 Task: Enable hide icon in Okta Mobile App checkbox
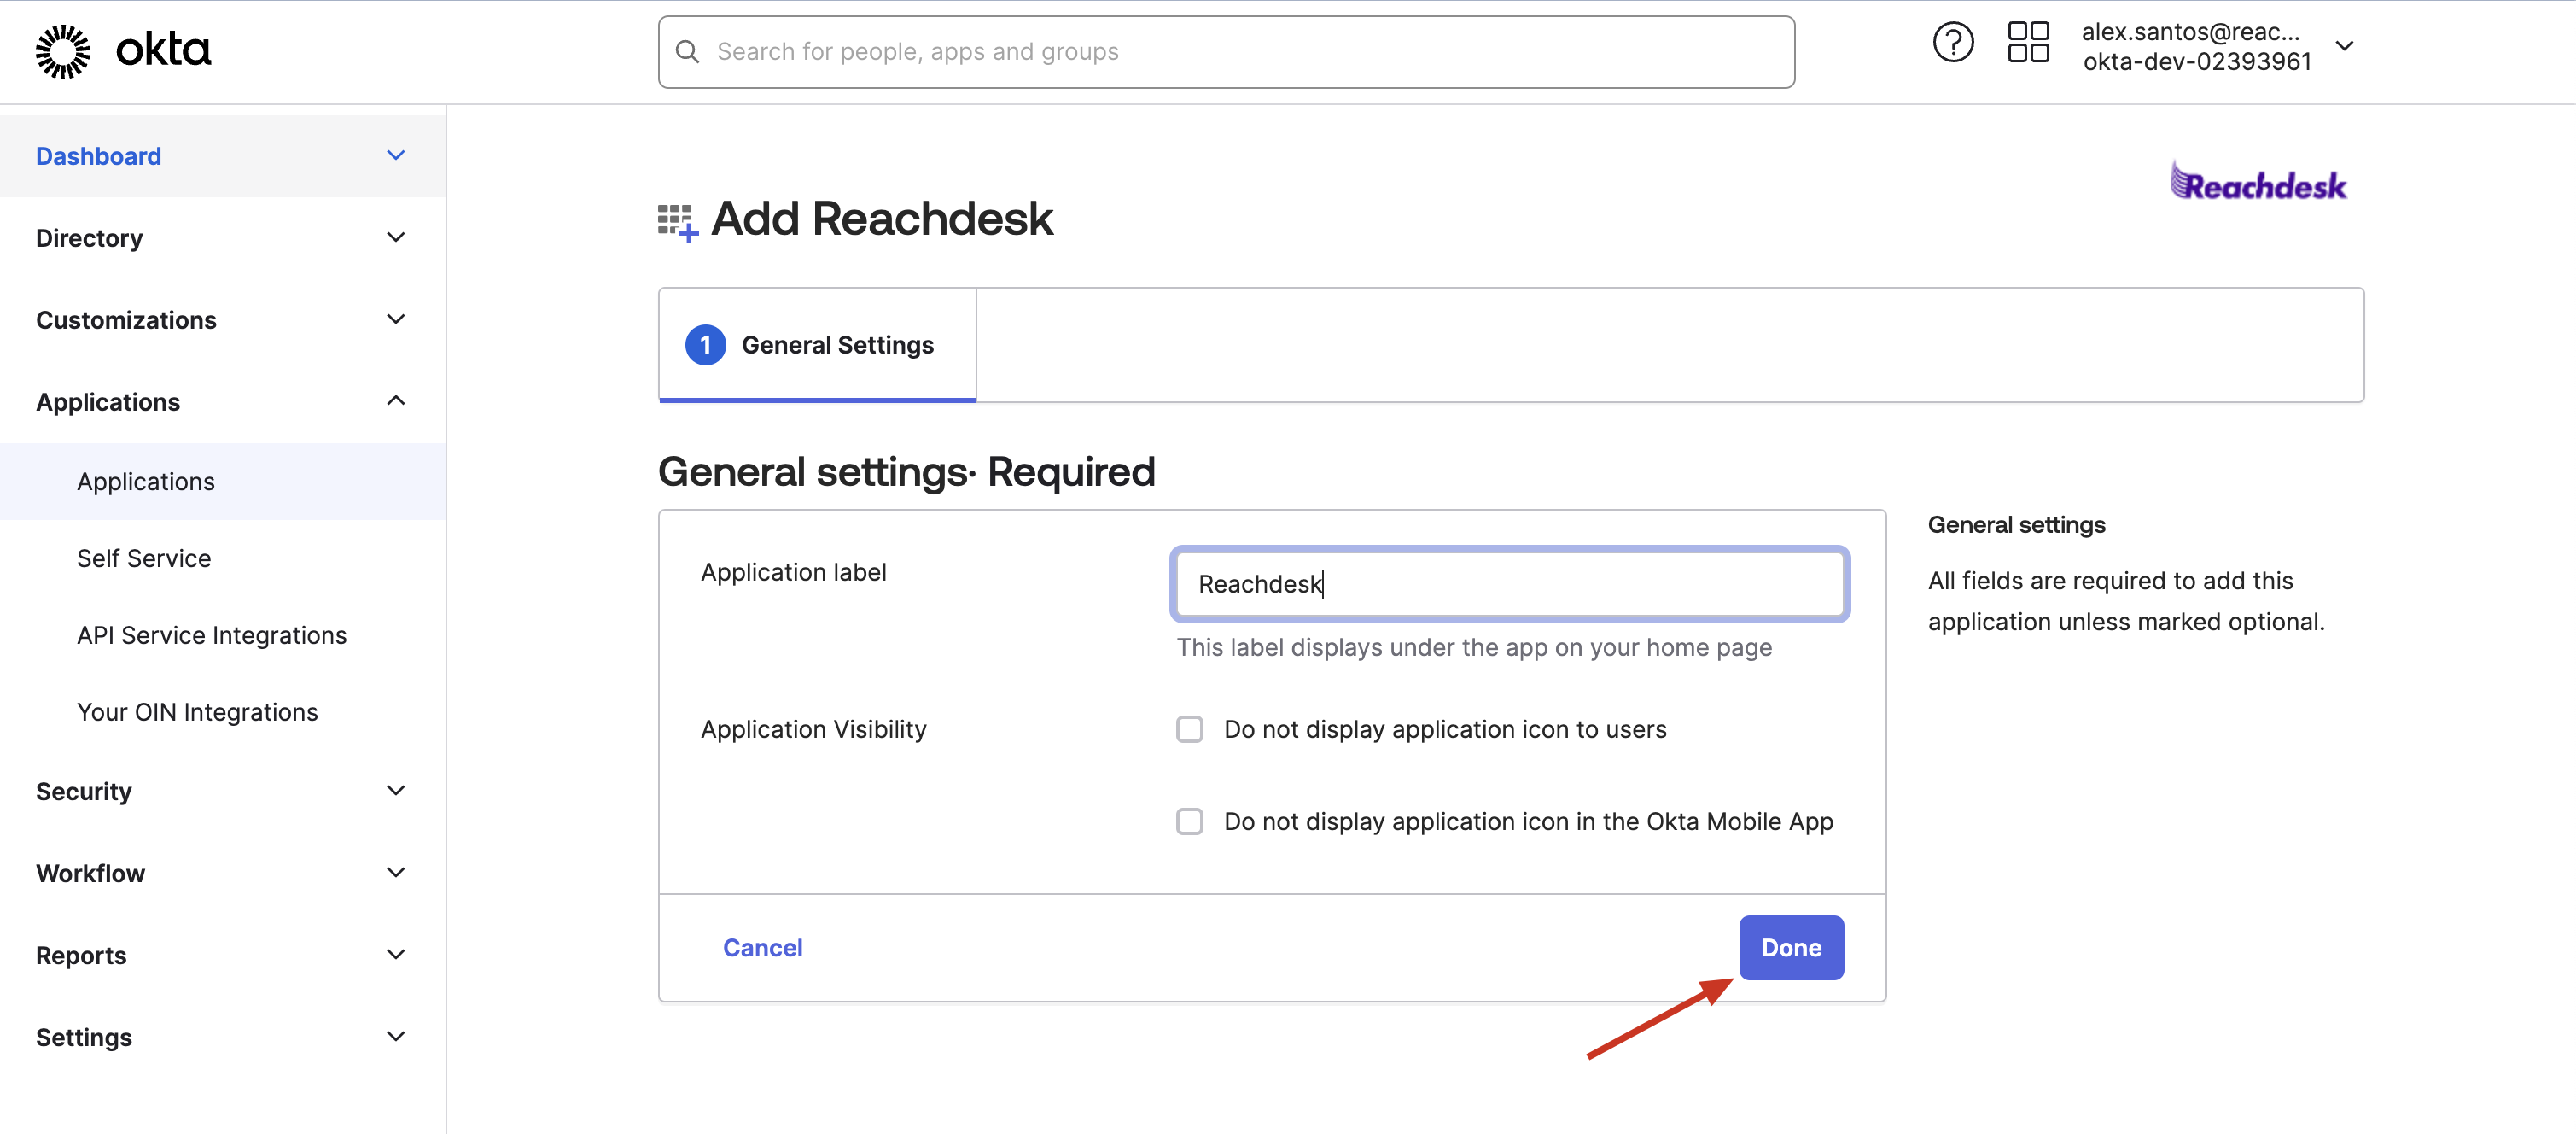click(1189, 821)
